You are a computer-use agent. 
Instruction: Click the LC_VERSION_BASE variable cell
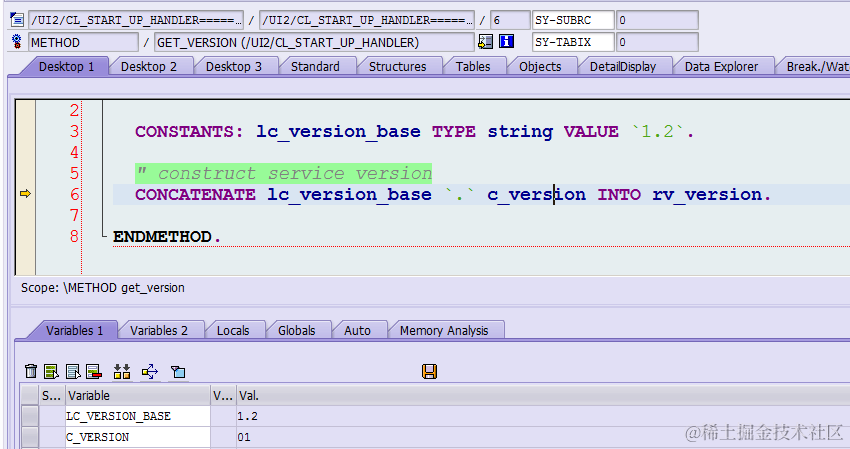point(138,416)
